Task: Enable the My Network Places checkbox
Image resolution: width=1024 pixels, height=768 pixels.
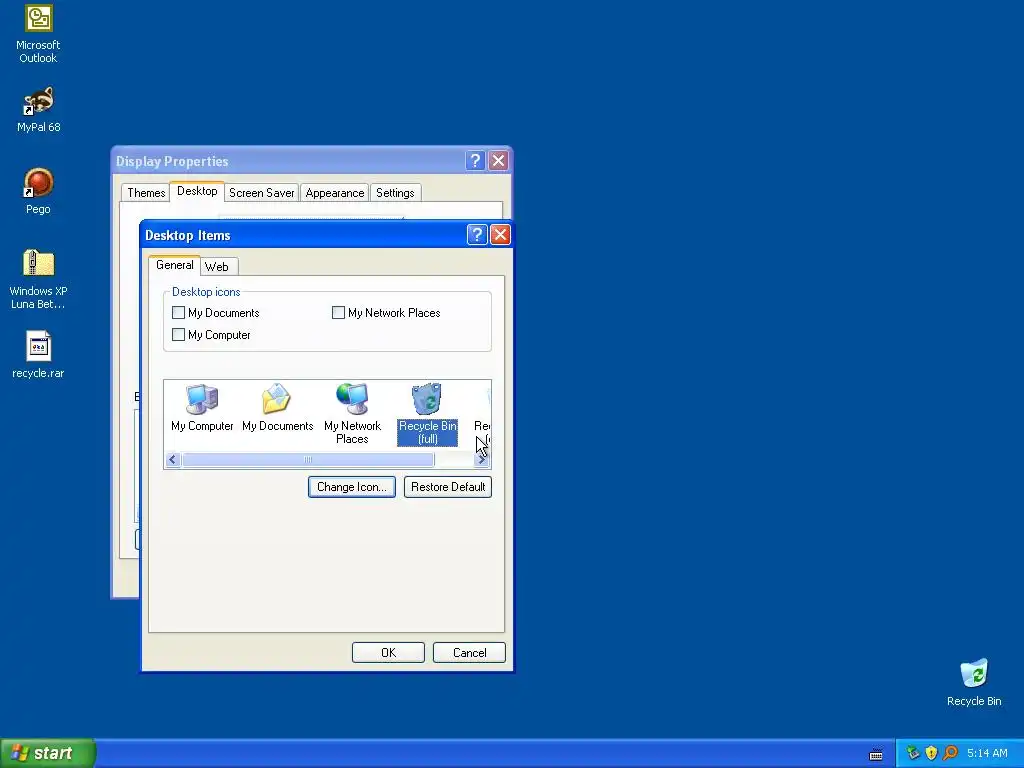Action: pyautogui.click(x=338, y=313)
